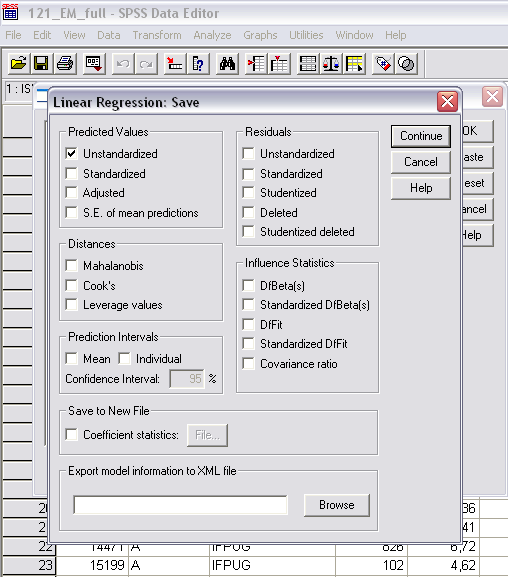Open the View menu
The image size is (508, 577).
tap(74, 35)
